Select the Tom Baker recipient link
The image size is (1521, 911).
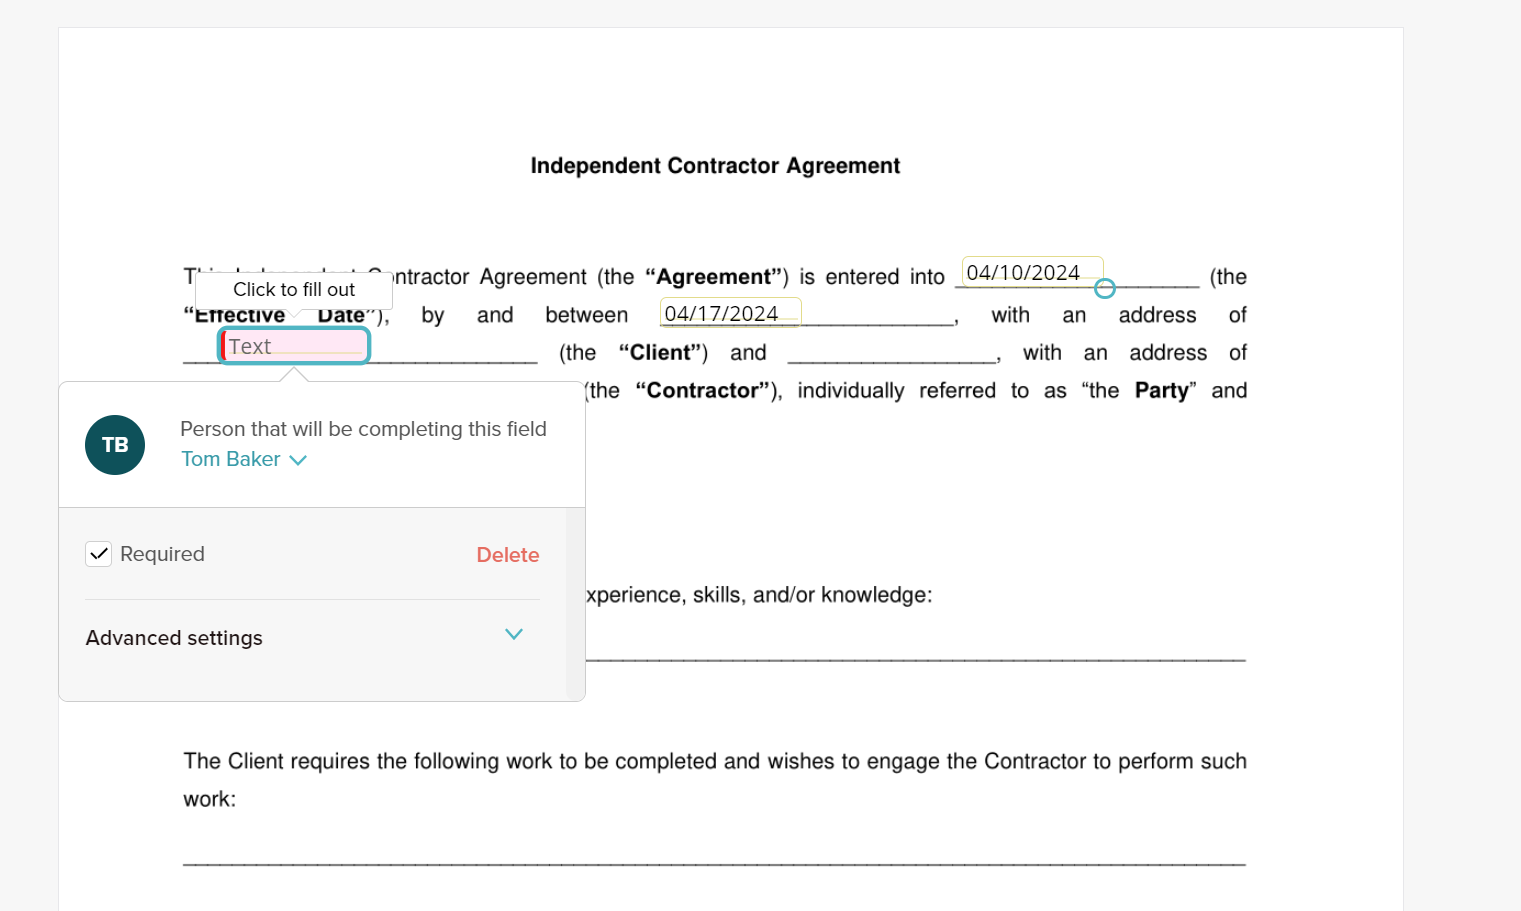click(x=230, y=459)
